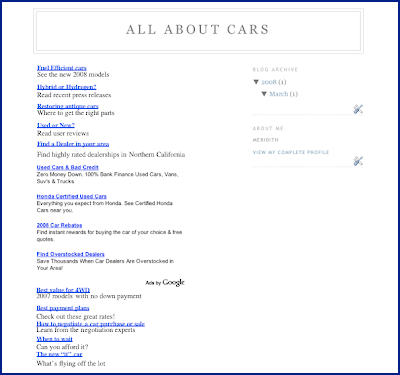The width and height of the screenshot is (400, 375).
Task: Click text Learn from the negotiation experts
Action: (x=86, y=330)
